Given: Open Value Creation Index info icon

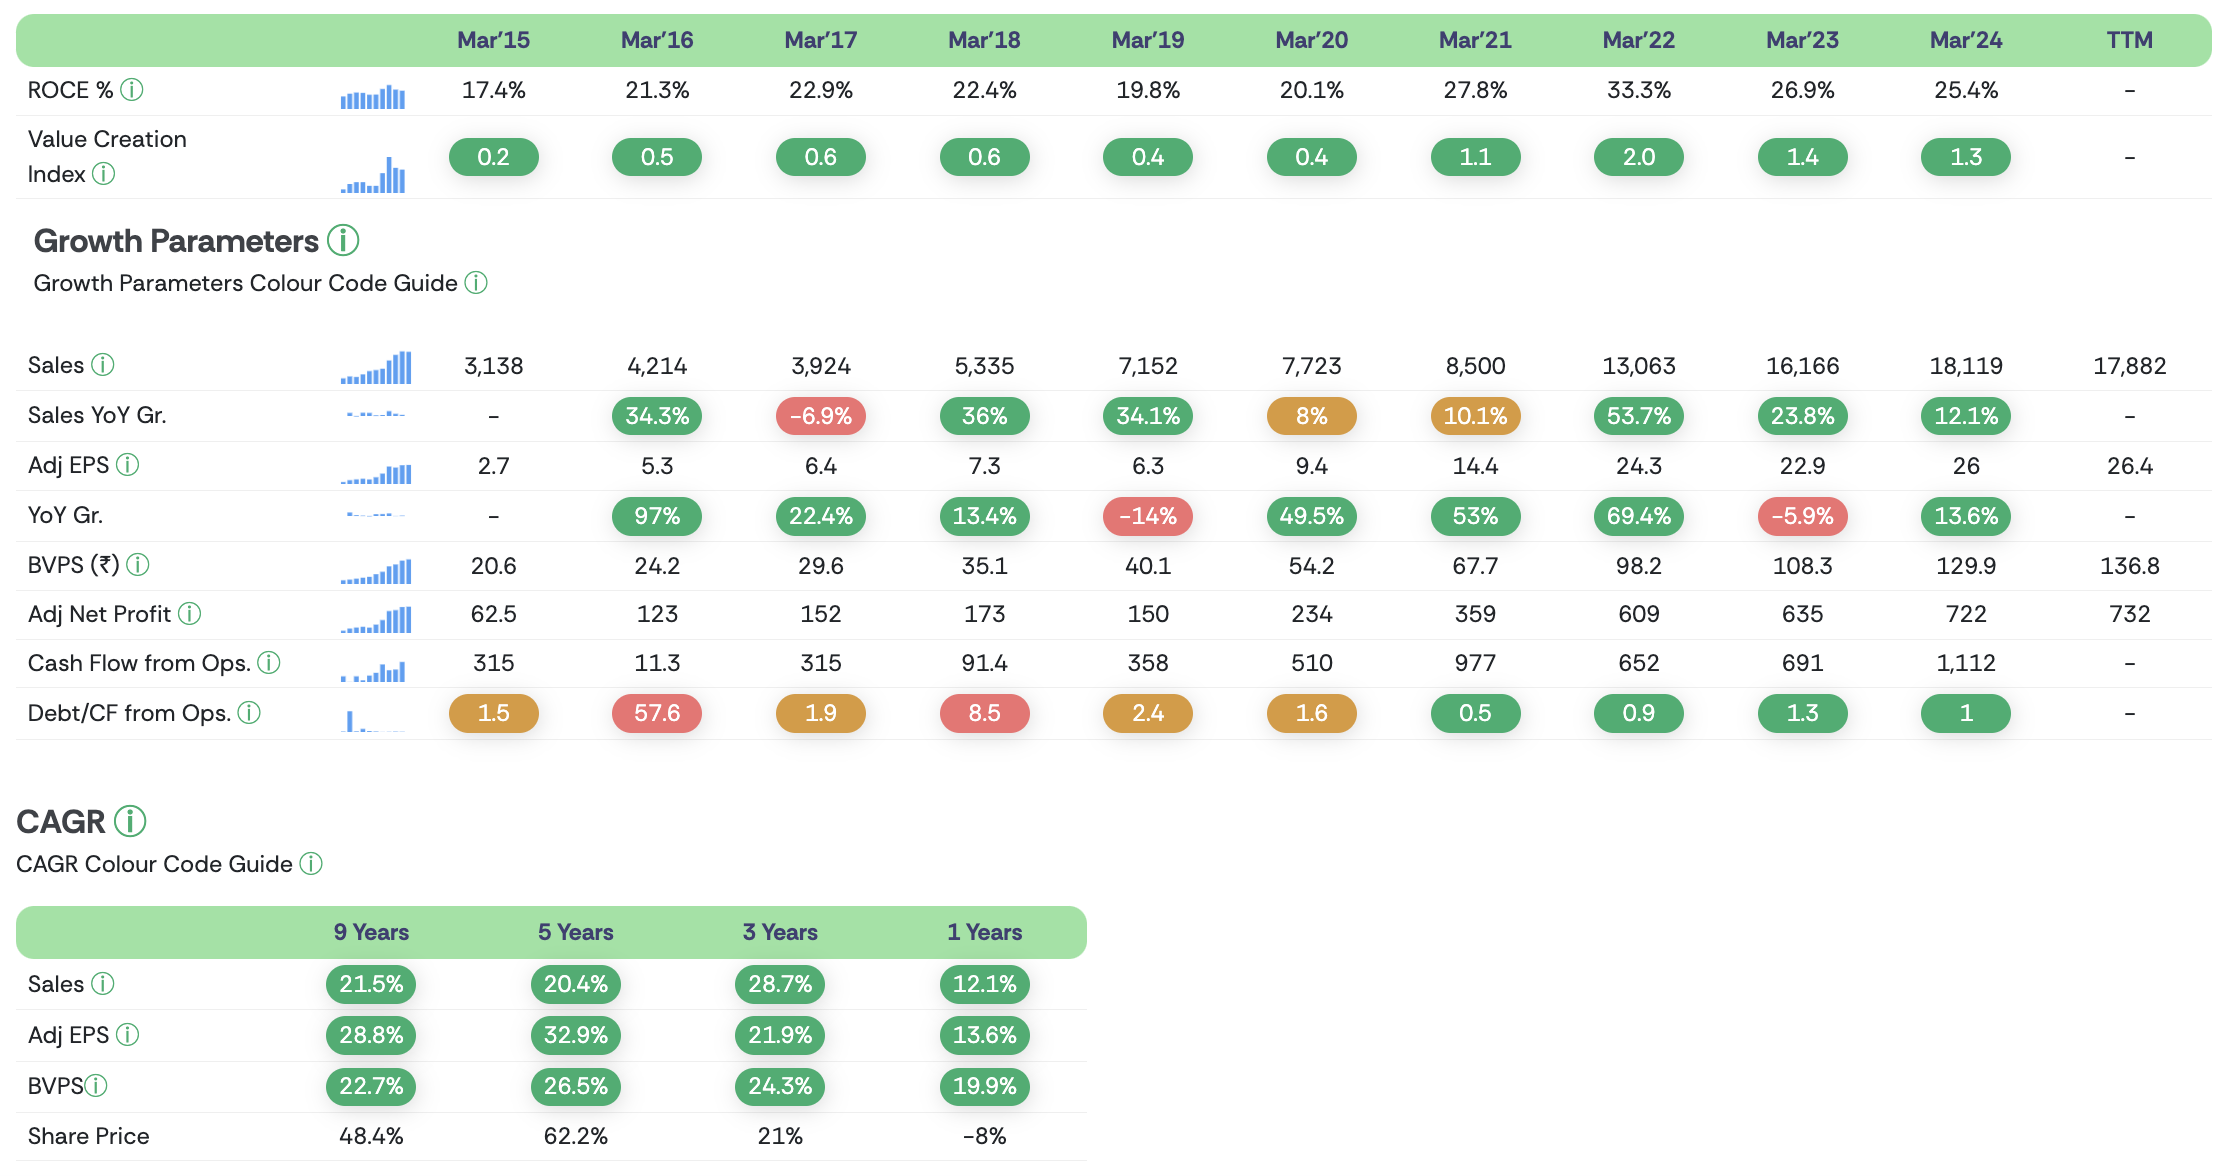Looking at the screenshot, I should click(104, 174).
